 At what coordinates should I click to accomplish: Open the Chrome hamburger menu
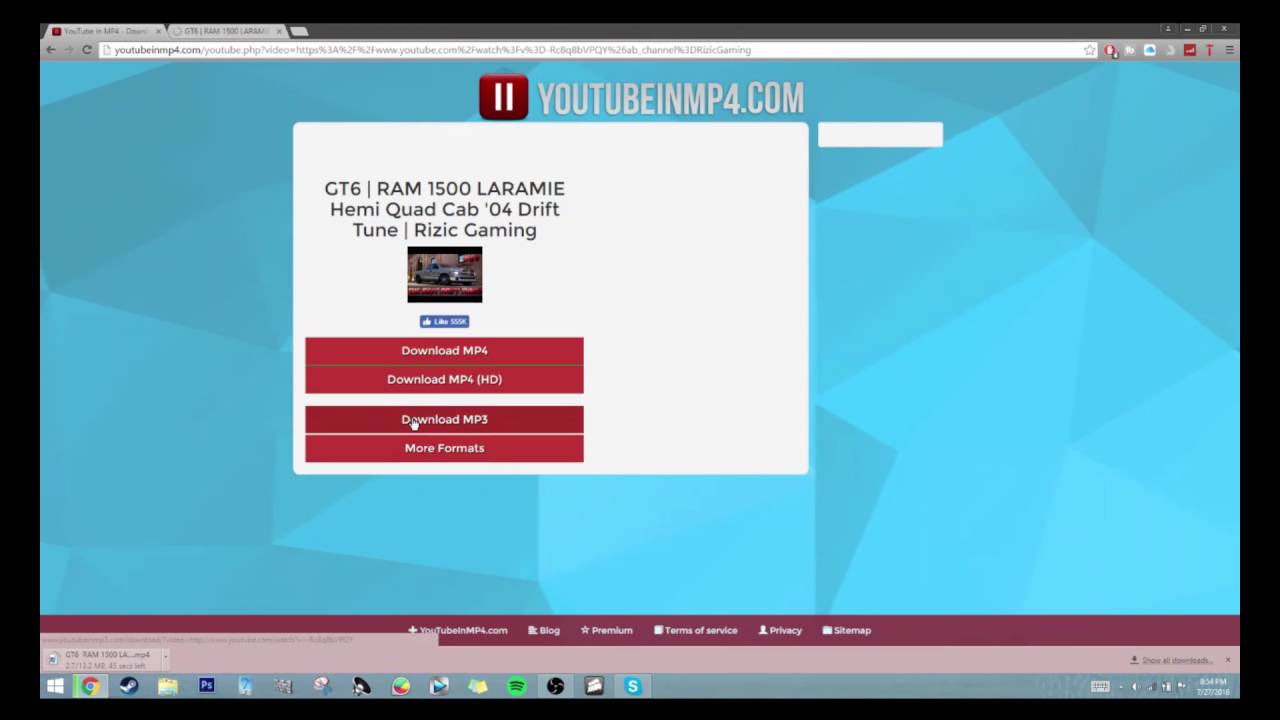coord(1229,50)
